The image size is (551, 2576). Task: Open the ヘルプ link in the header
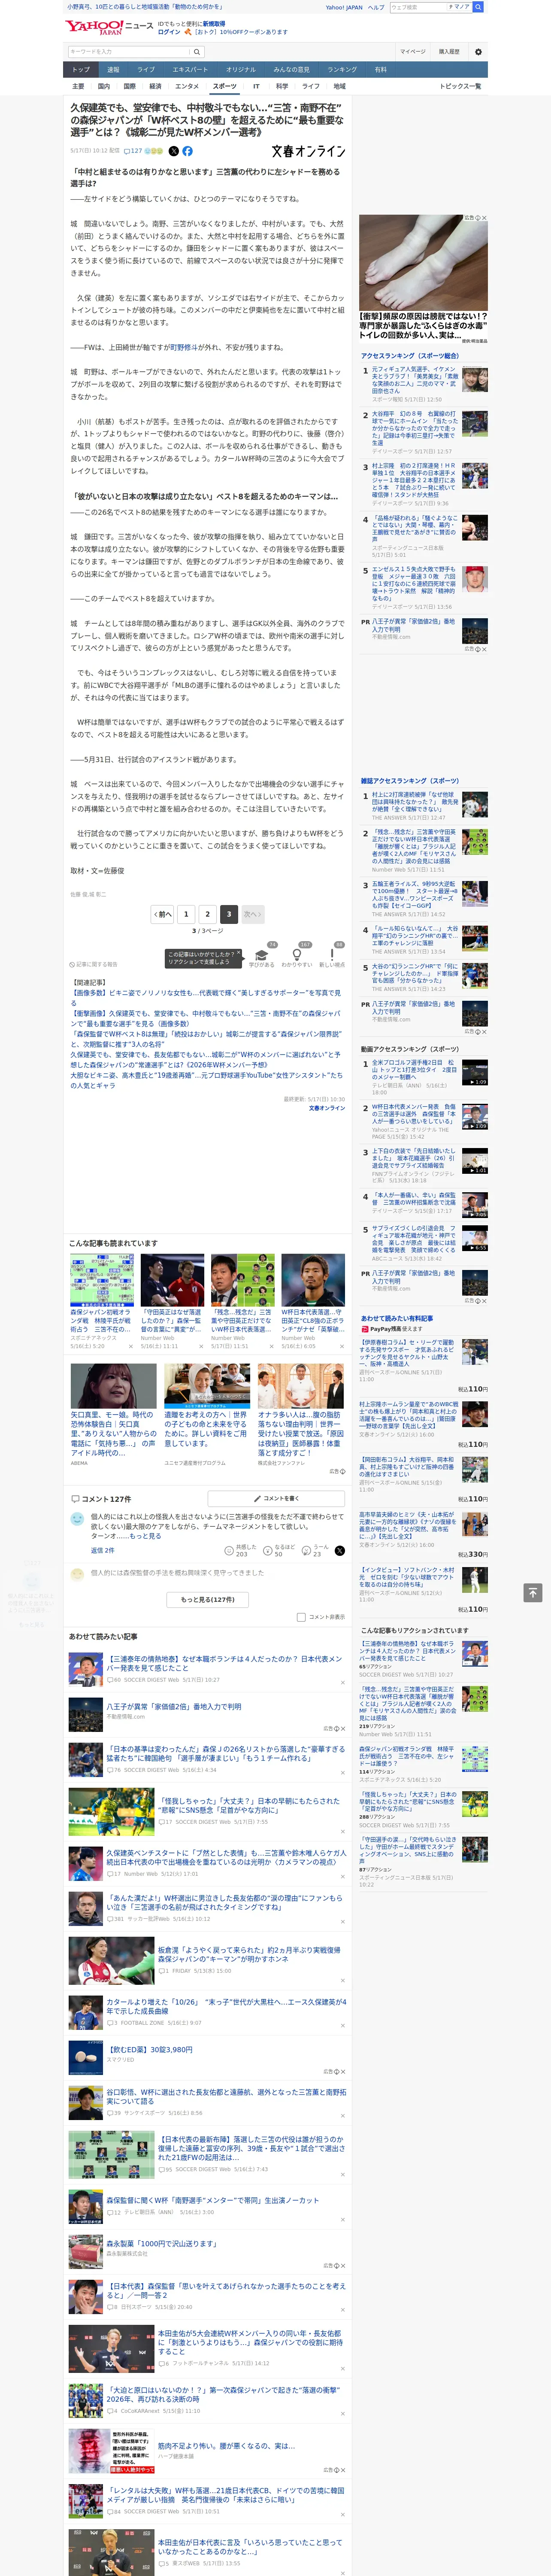[376, 7]
